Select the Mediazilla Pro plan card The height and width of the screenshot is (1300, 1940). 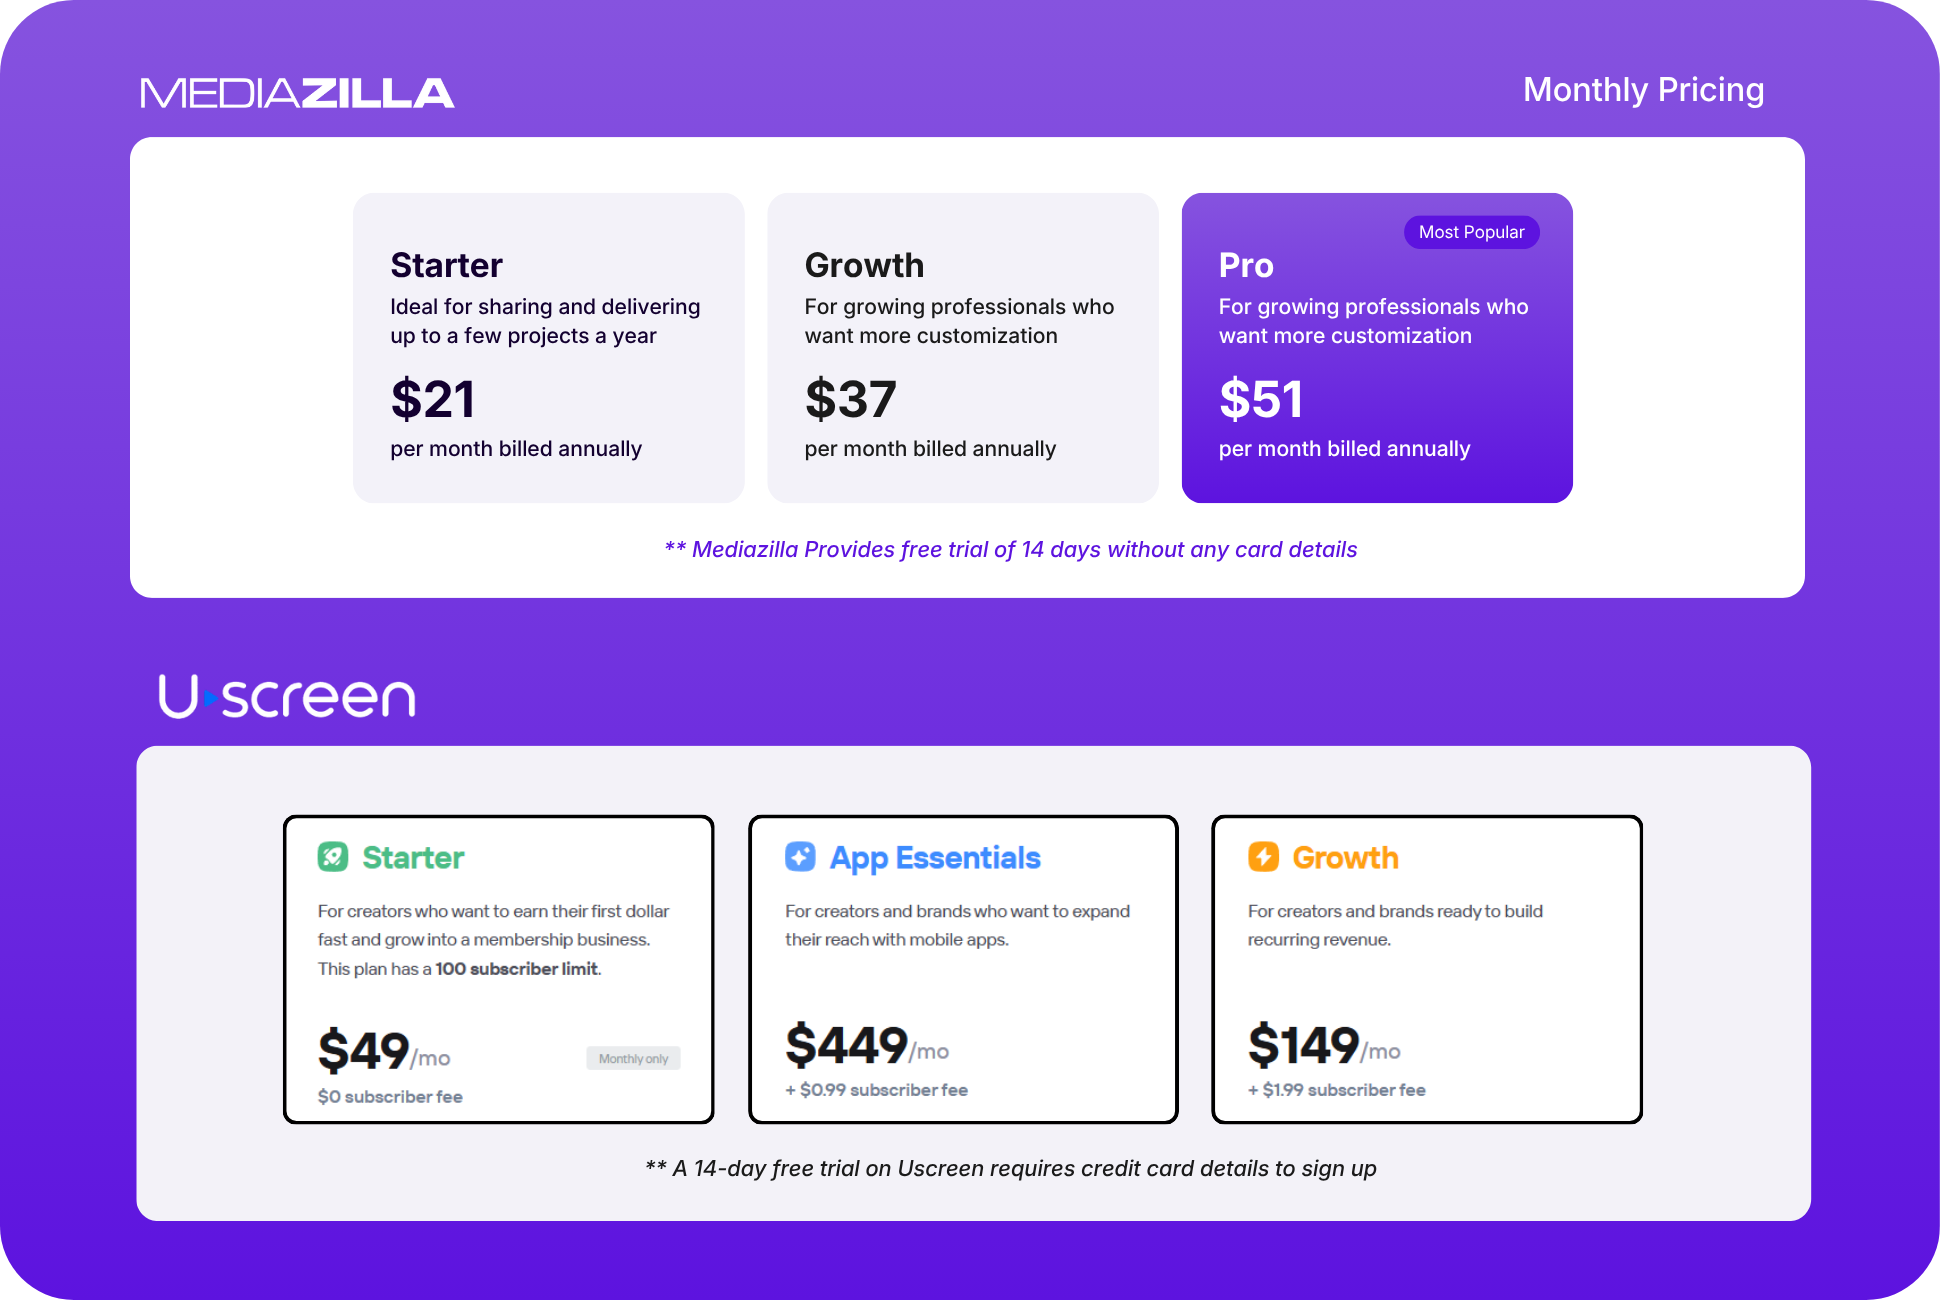pyautogui.click(x=1377, y=348)
